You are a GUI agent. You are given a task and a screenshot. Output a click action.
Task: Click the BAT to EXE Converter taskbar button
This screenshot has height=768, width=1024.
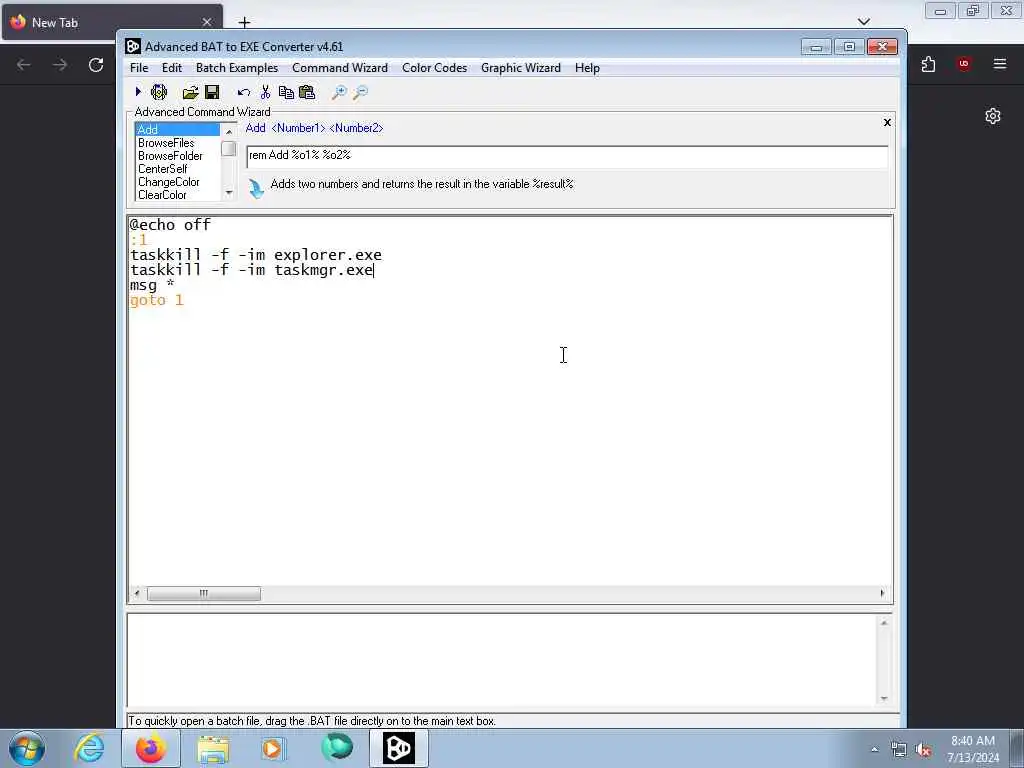click(399, 748)
